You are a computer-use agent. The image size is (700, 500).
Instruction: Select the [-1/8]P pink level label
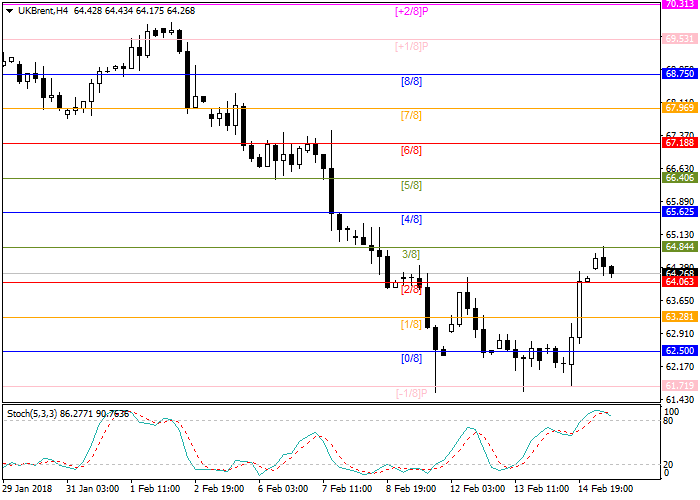(x=411, y=392)
